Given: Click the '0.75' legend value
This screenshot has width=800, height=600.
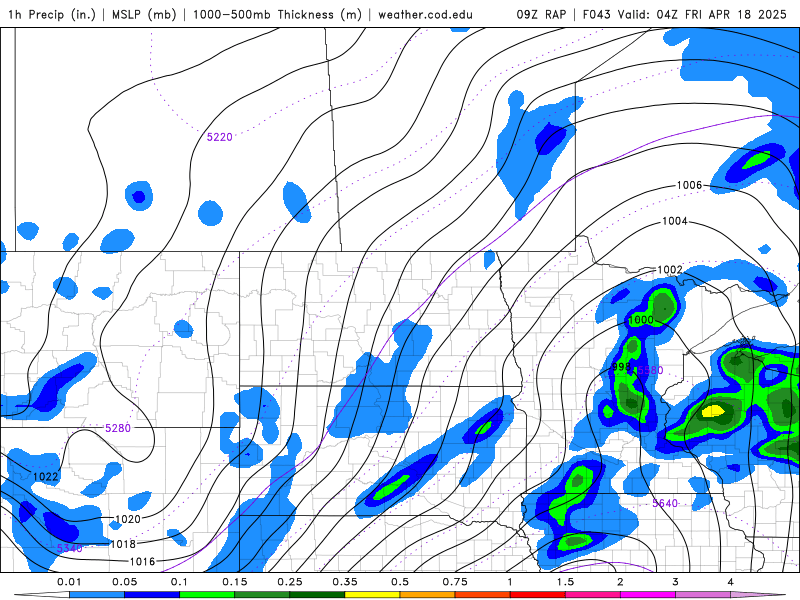Looking at the screenshot, I should pos(455,582).
